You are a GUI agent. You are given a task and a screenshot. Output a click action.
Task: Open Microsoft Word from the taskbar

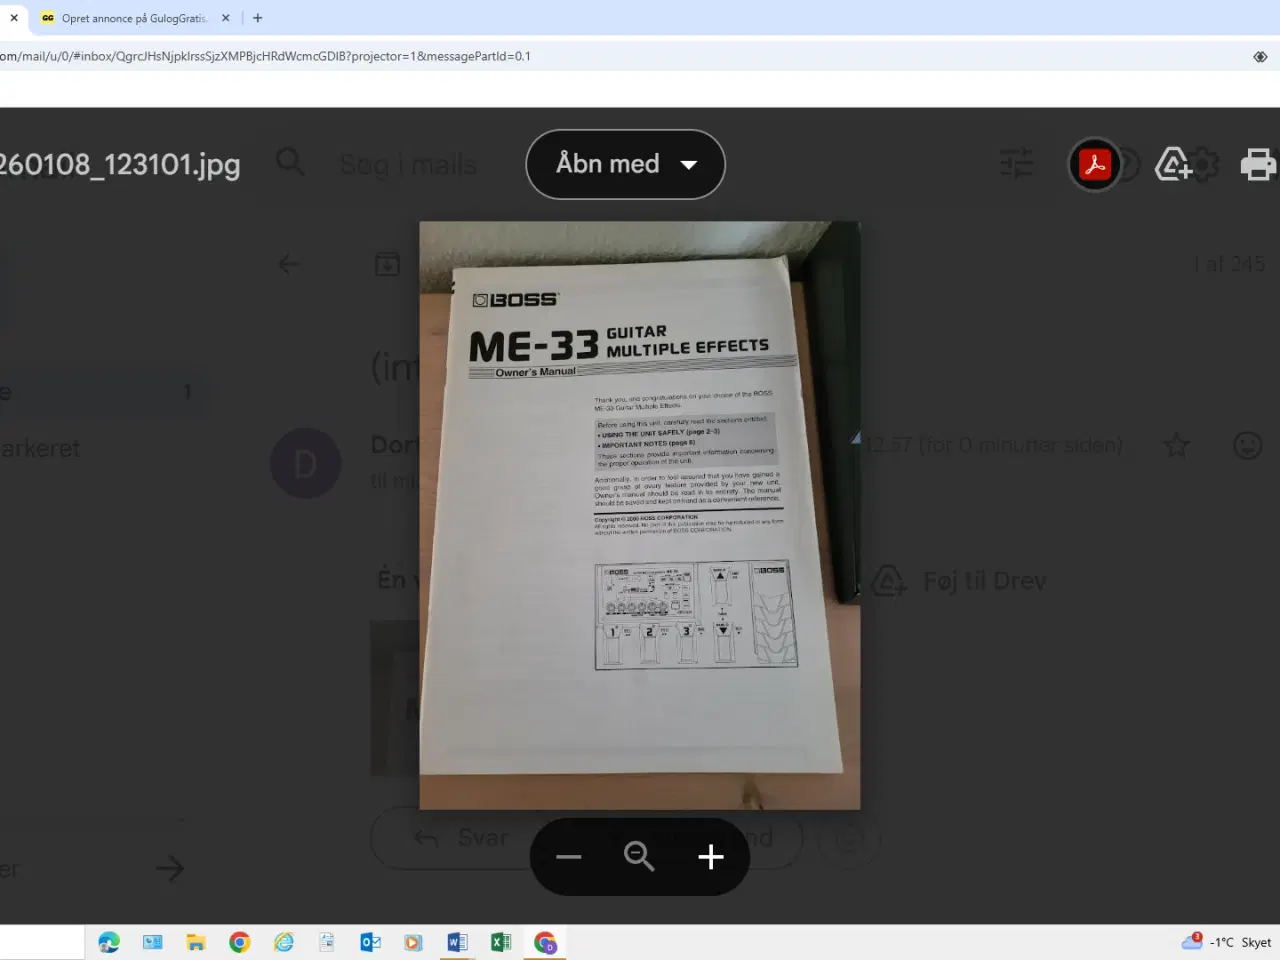pos(457,942)
